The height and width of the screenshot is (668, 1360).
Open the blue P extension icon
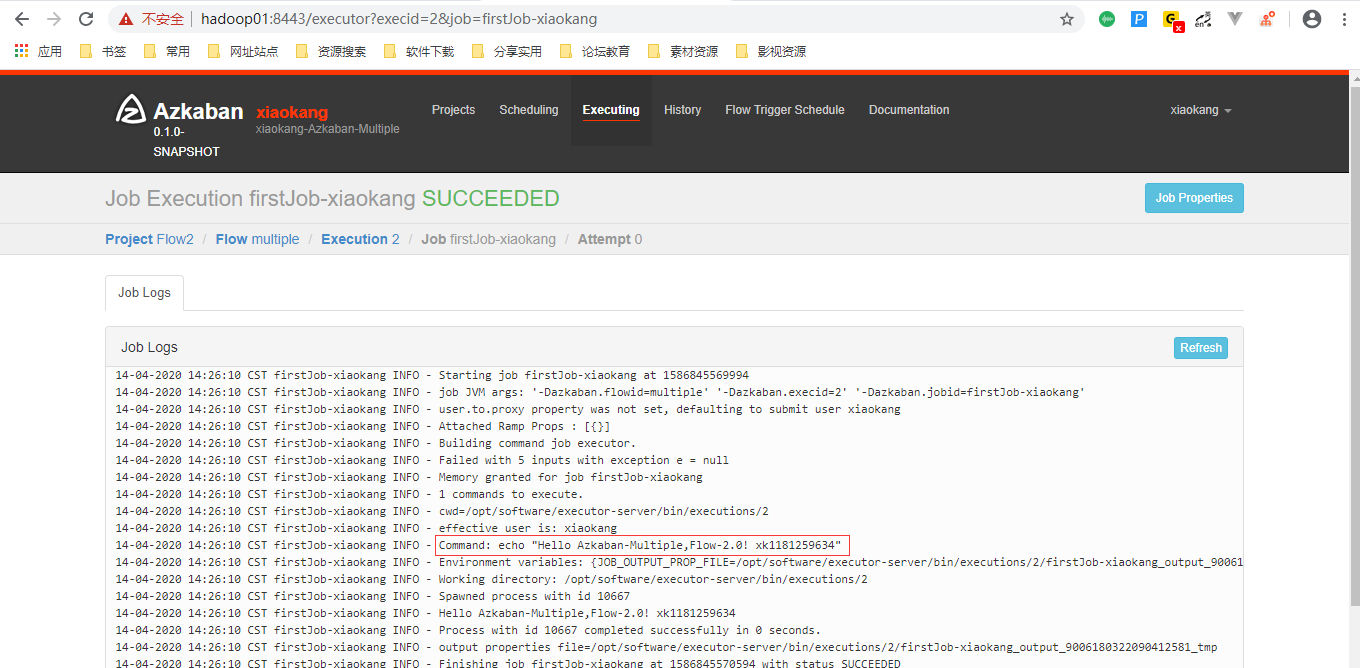pos(1139,19)
